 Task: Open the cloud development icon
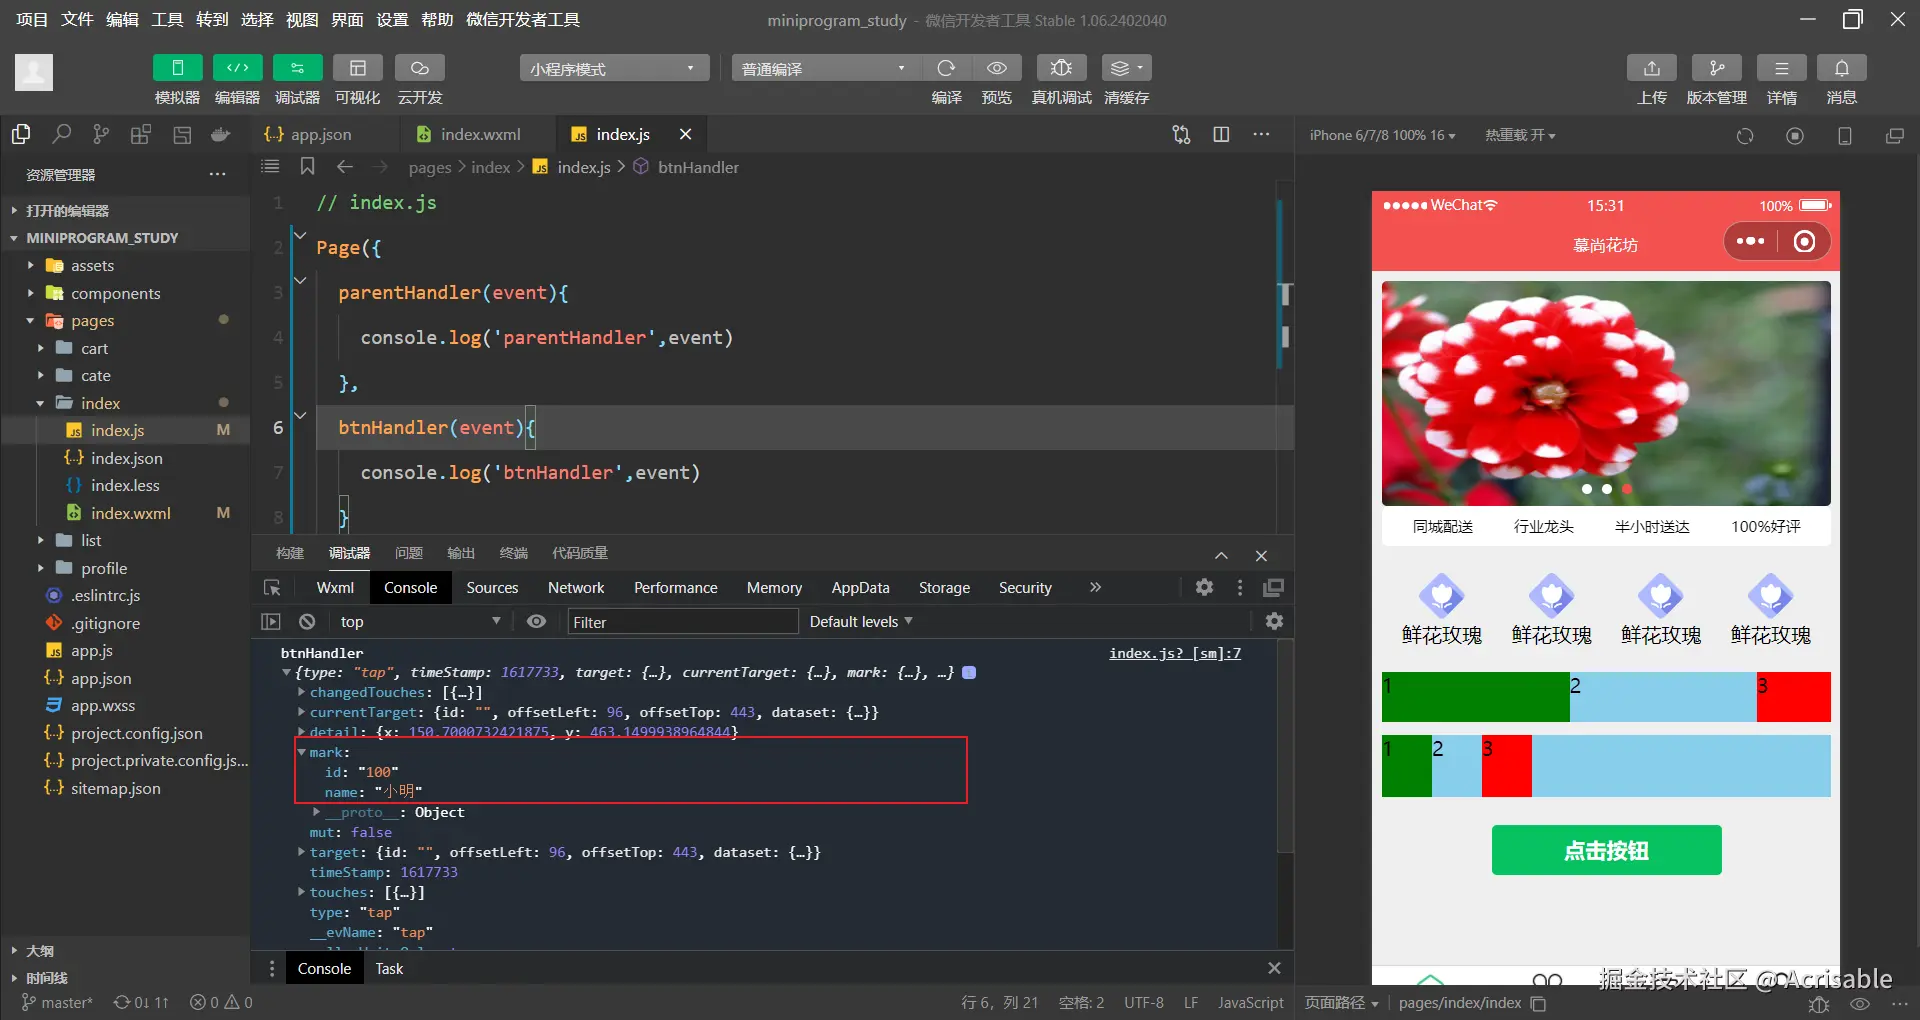(419, 68)
